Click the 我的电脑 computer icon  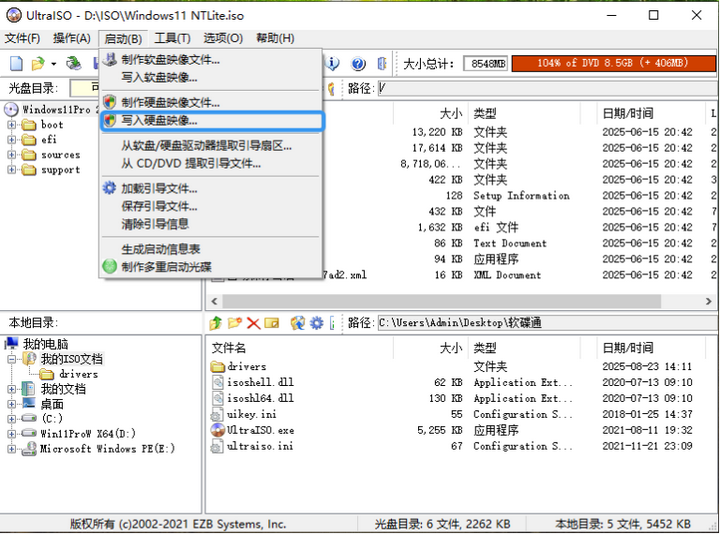tap(11, 343)
